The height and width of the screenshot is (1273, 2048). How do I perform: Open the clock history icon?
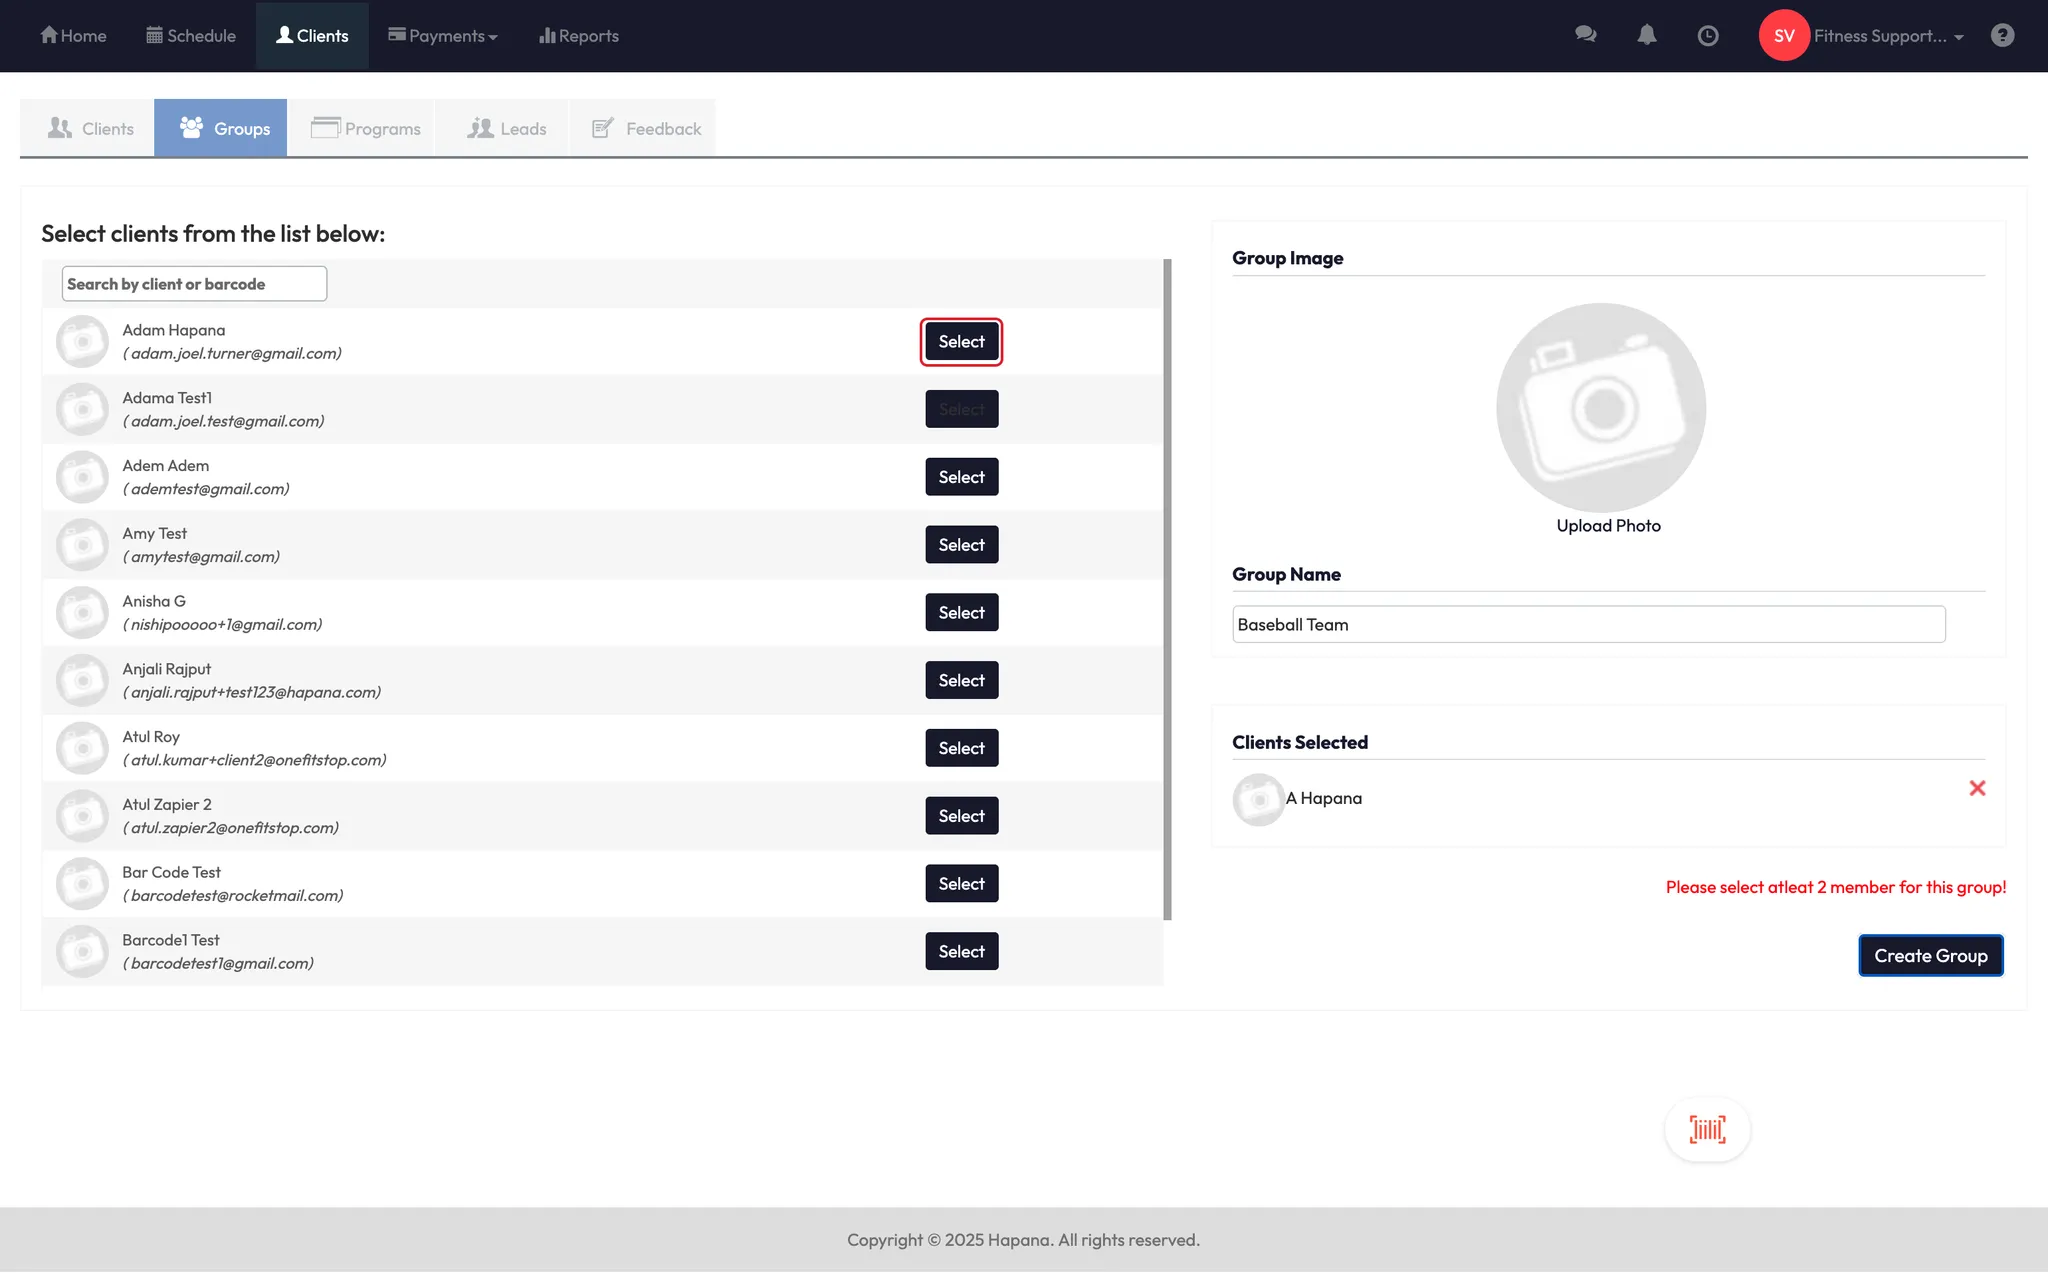(1708, 36)
